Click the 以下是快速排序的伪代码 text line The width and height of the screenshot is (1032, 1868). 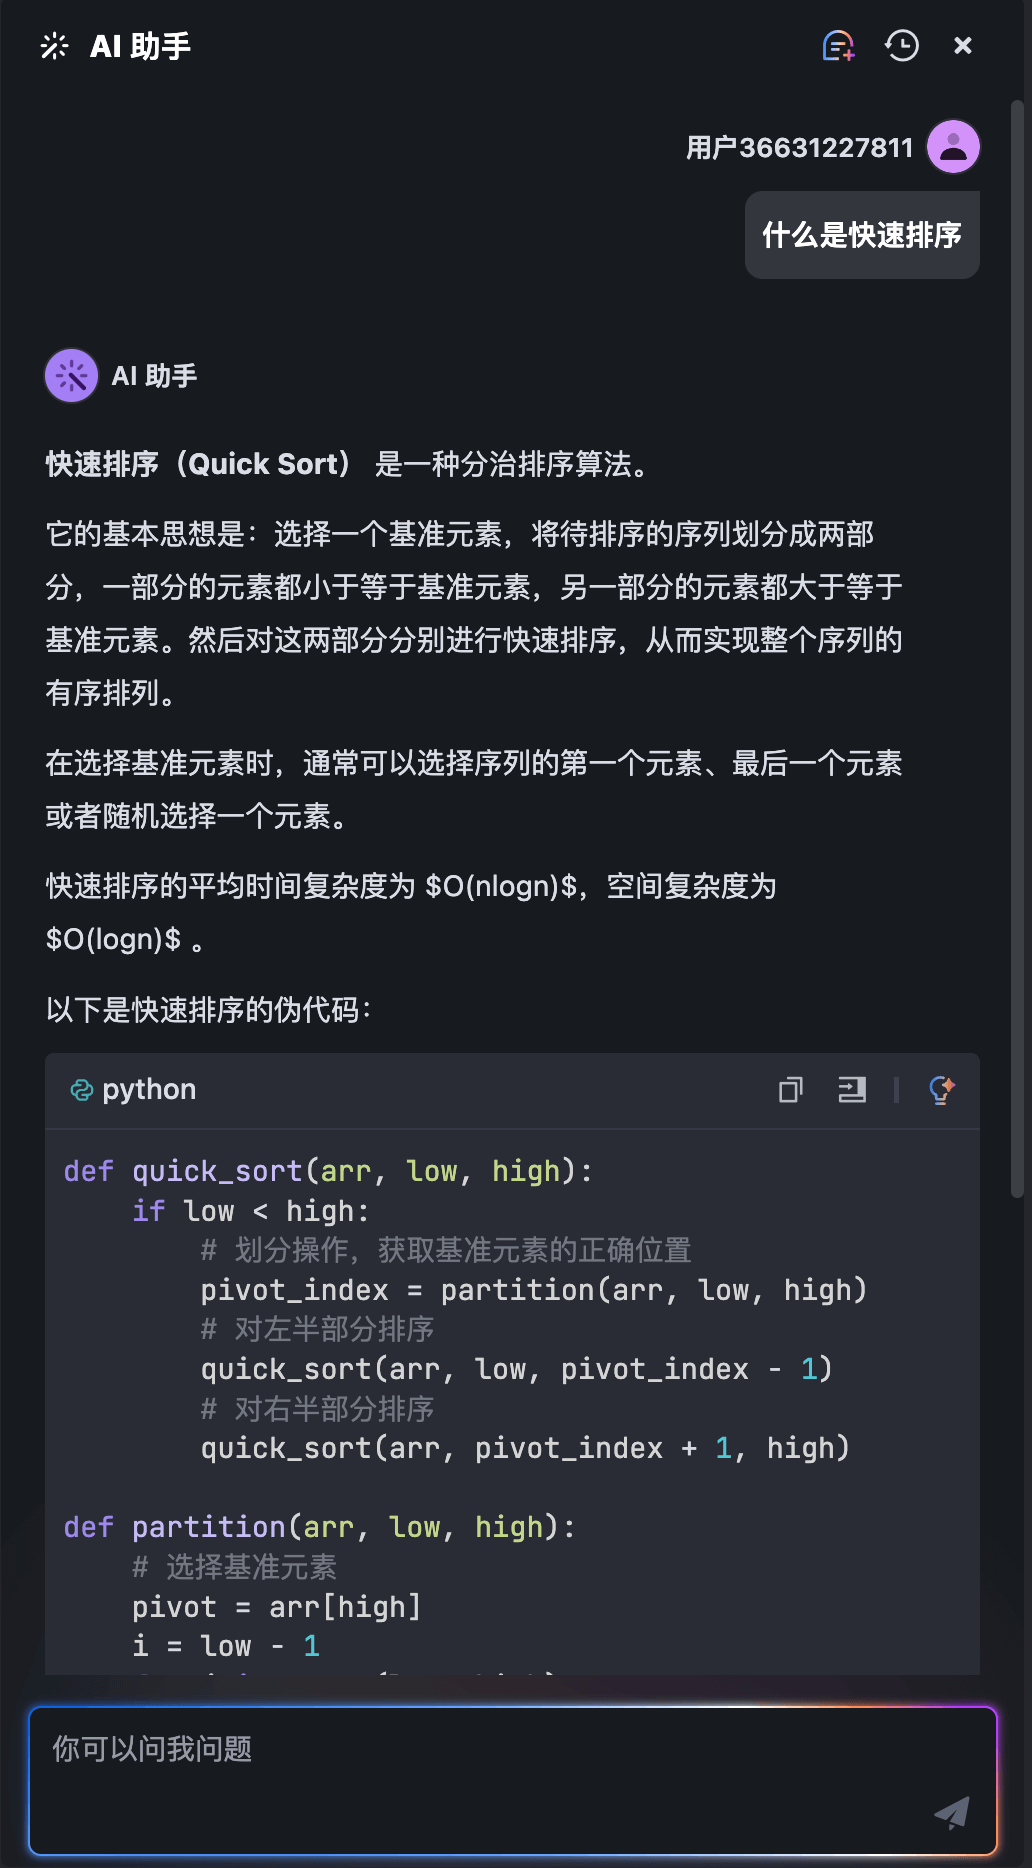[x=208, y=1010]
